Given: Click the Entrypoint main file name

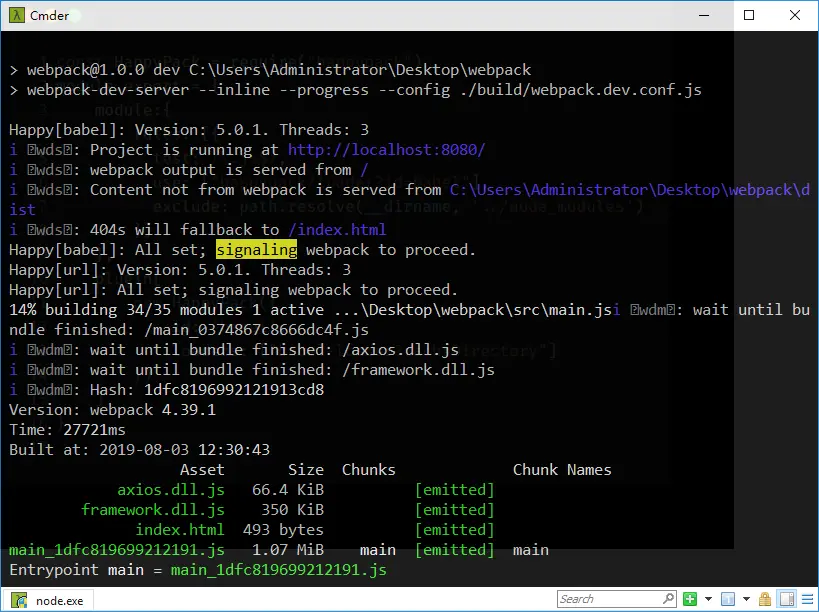Looking at the screenshot, I should (x=279, y=570).
